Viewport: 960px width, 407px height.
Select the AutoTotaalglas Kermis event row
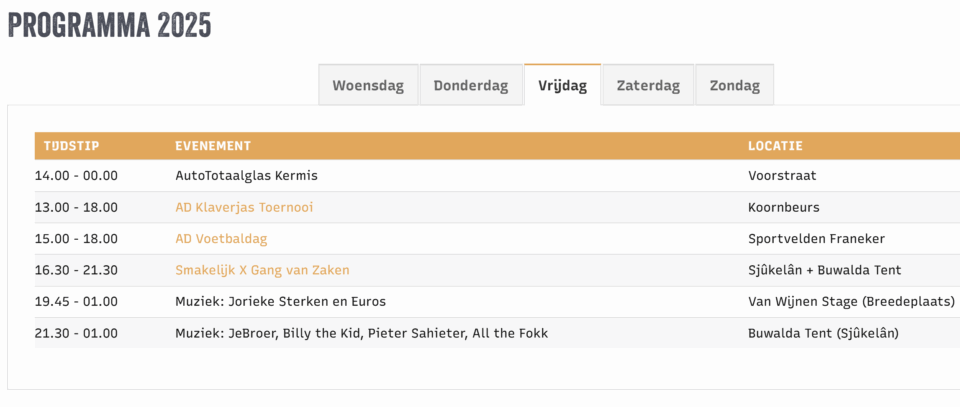coord(246,176)
